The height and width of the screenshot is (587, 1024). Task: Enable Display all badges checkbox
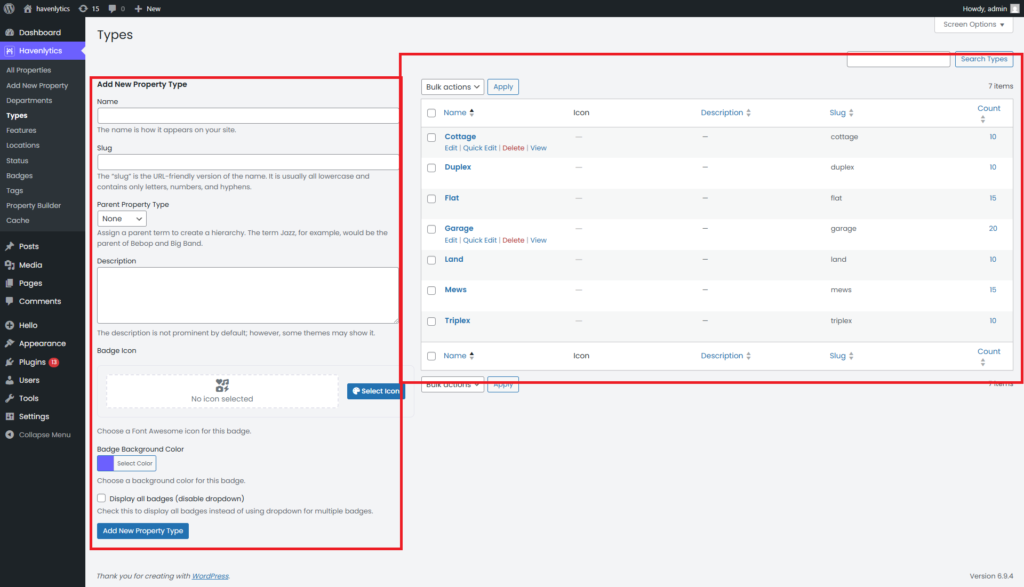[x=102, y=498]
